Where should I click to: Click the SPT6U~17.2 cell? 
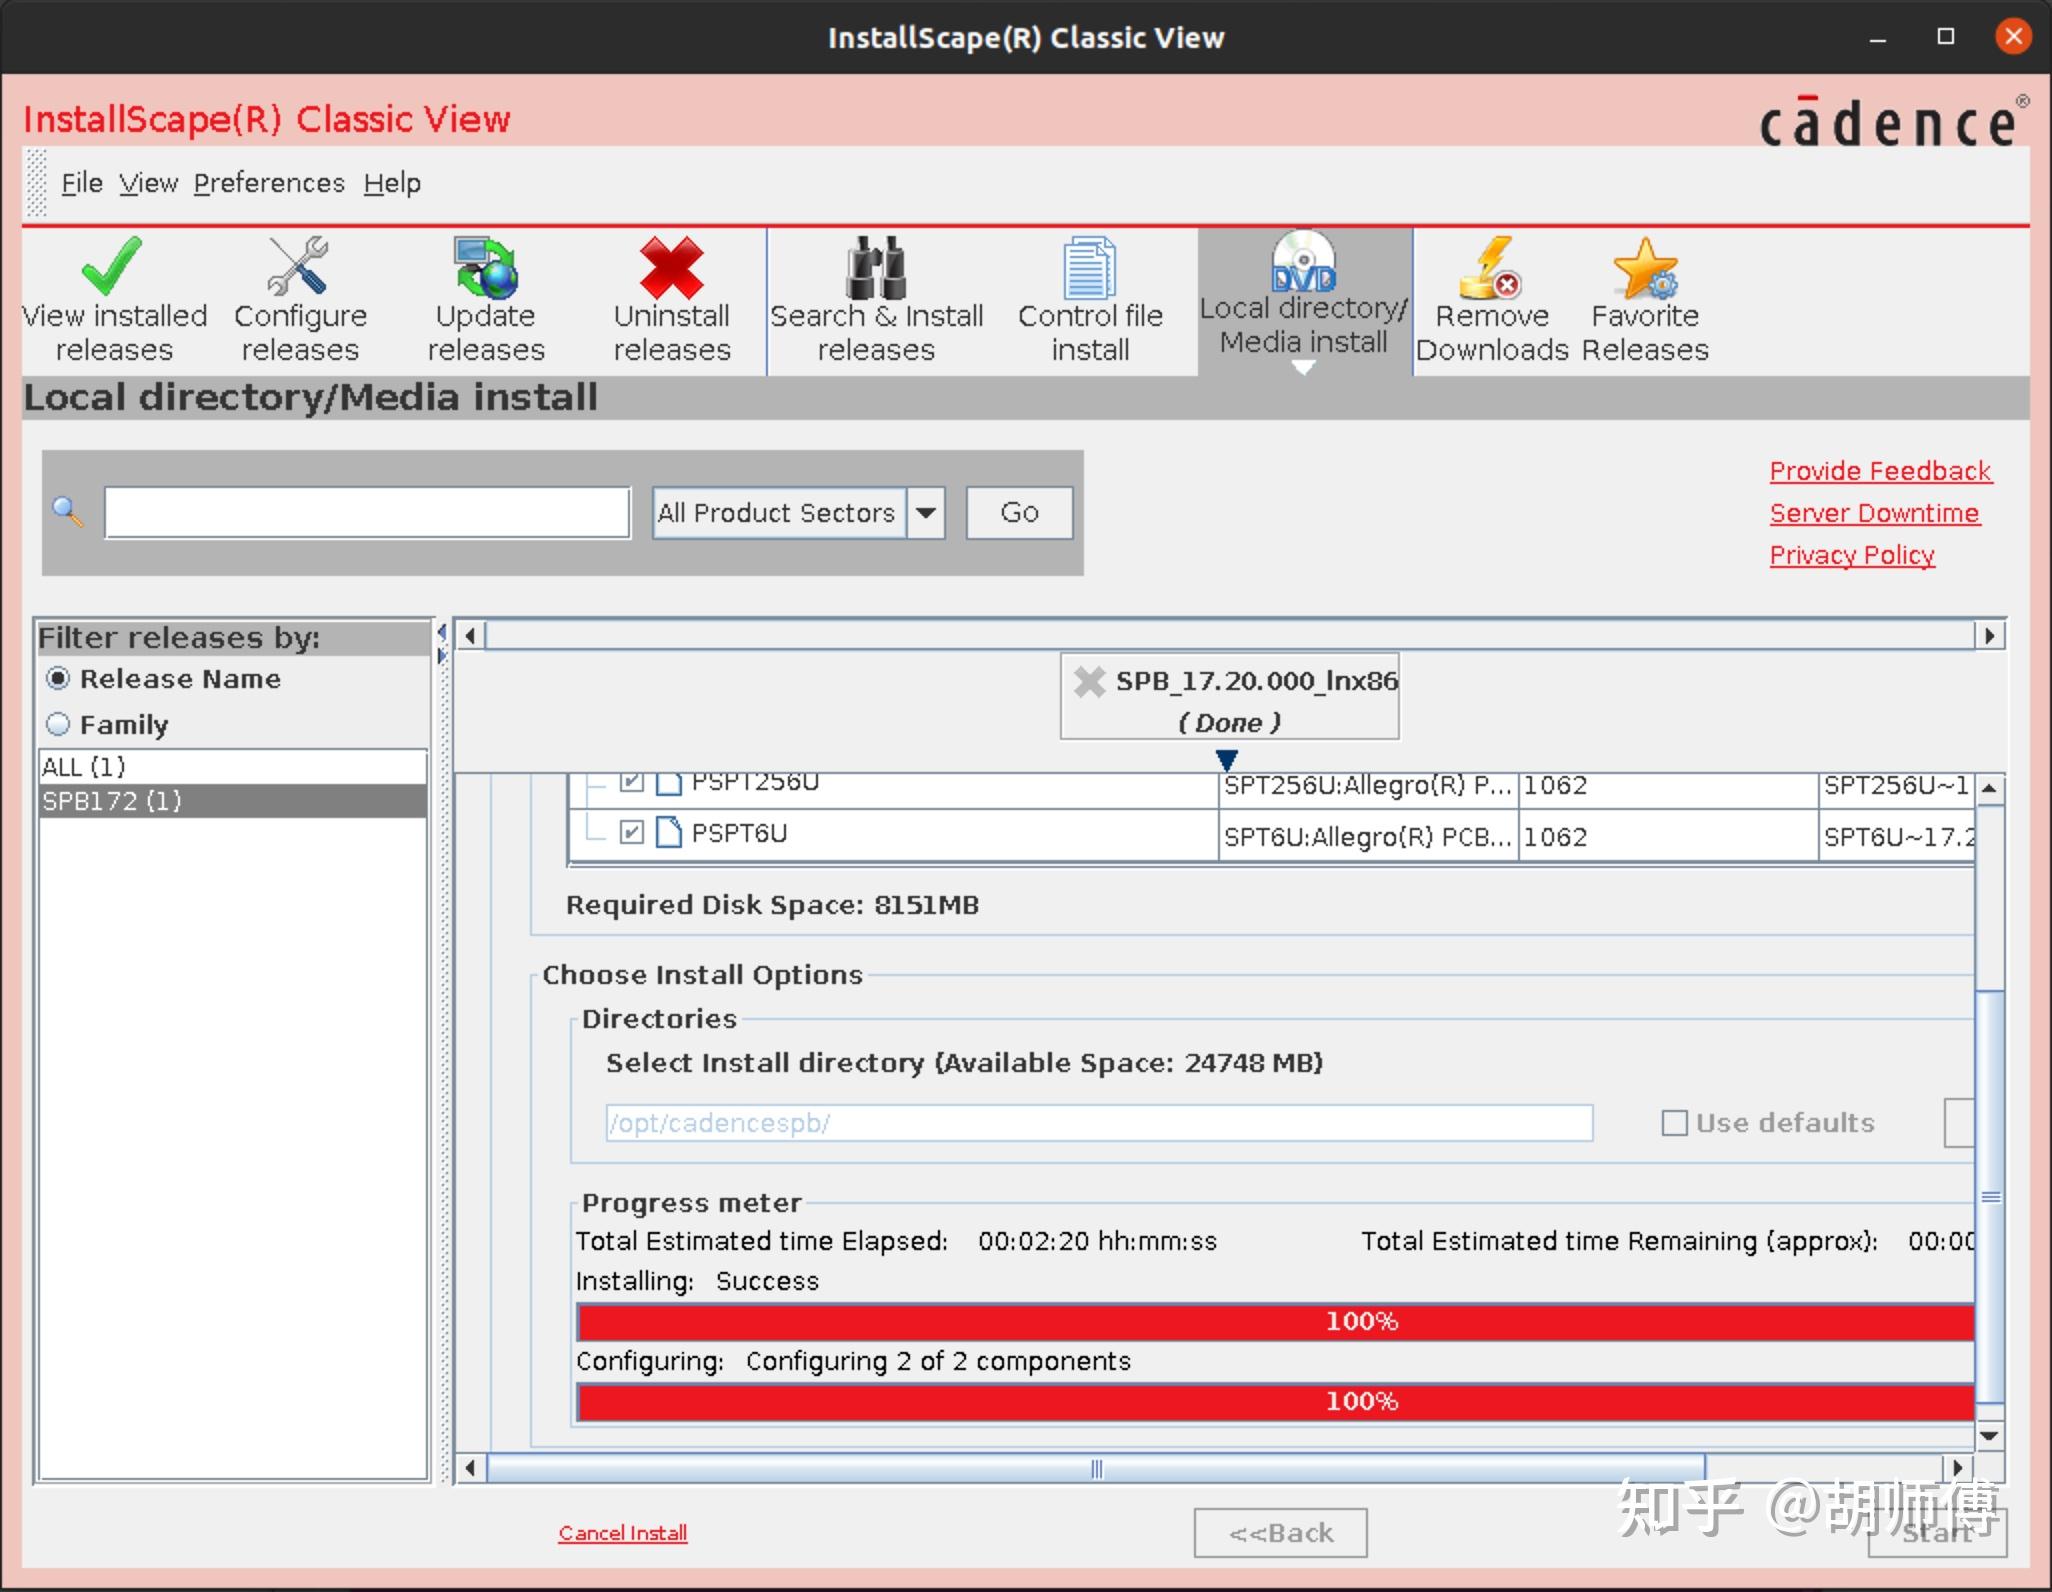click(x=1898, y=836)
